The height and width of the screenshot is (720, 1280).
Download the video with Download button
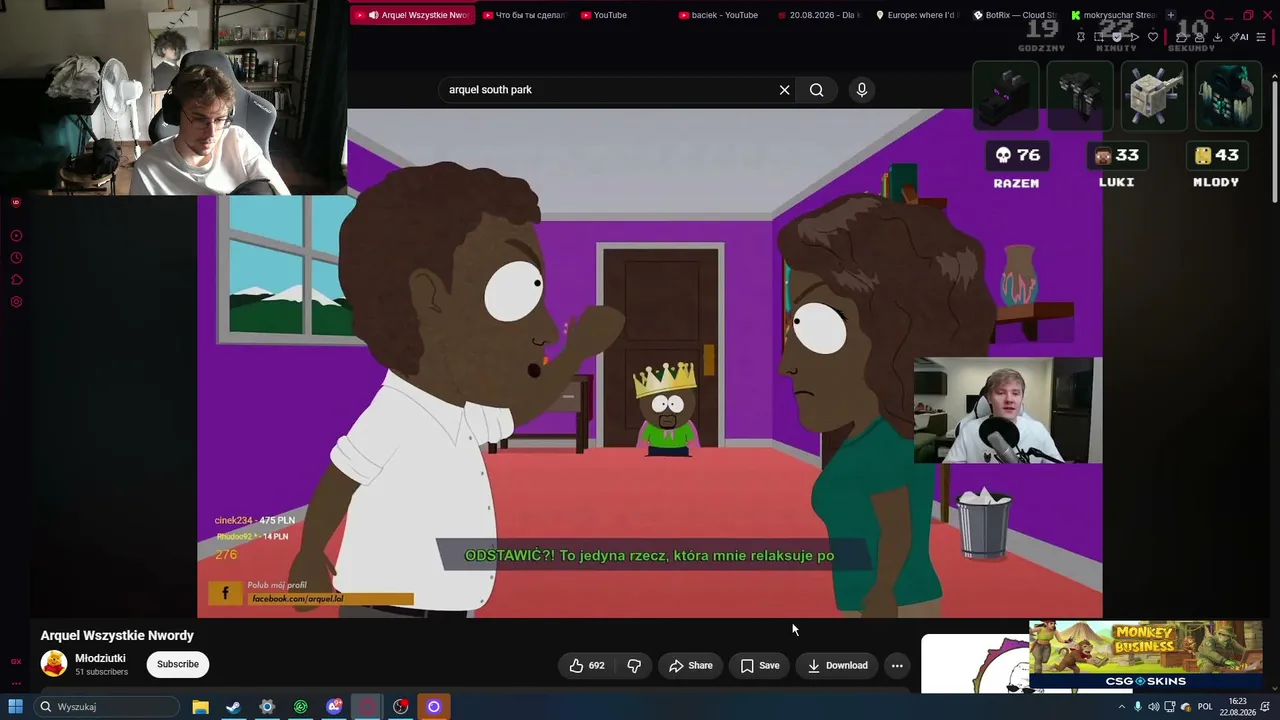click(x=838, y=666)
